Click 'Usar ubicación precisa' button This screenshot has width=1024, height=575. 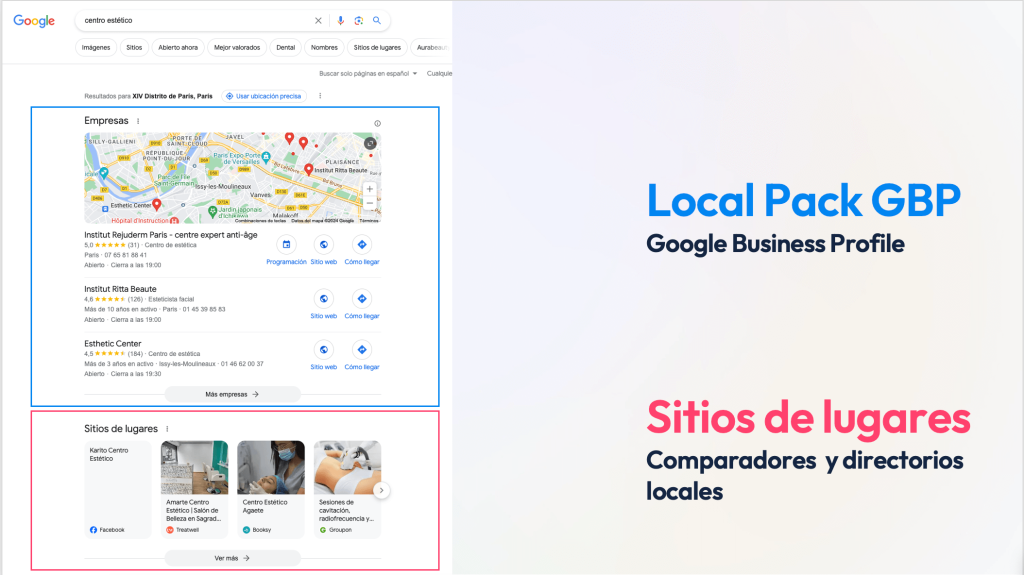[264, 96]
